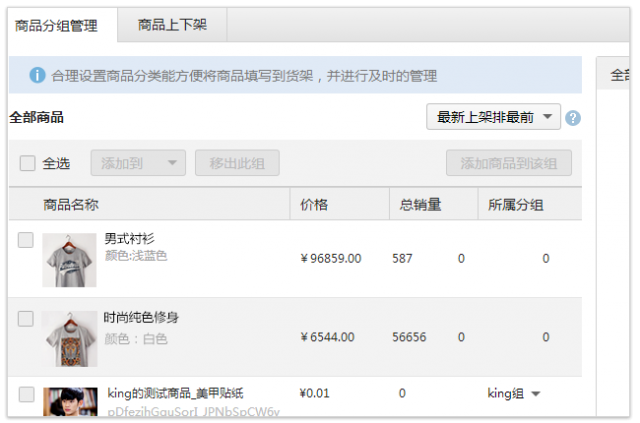
Task: Switch to the 商品上下架 tab
Action: tap(172, 24)
